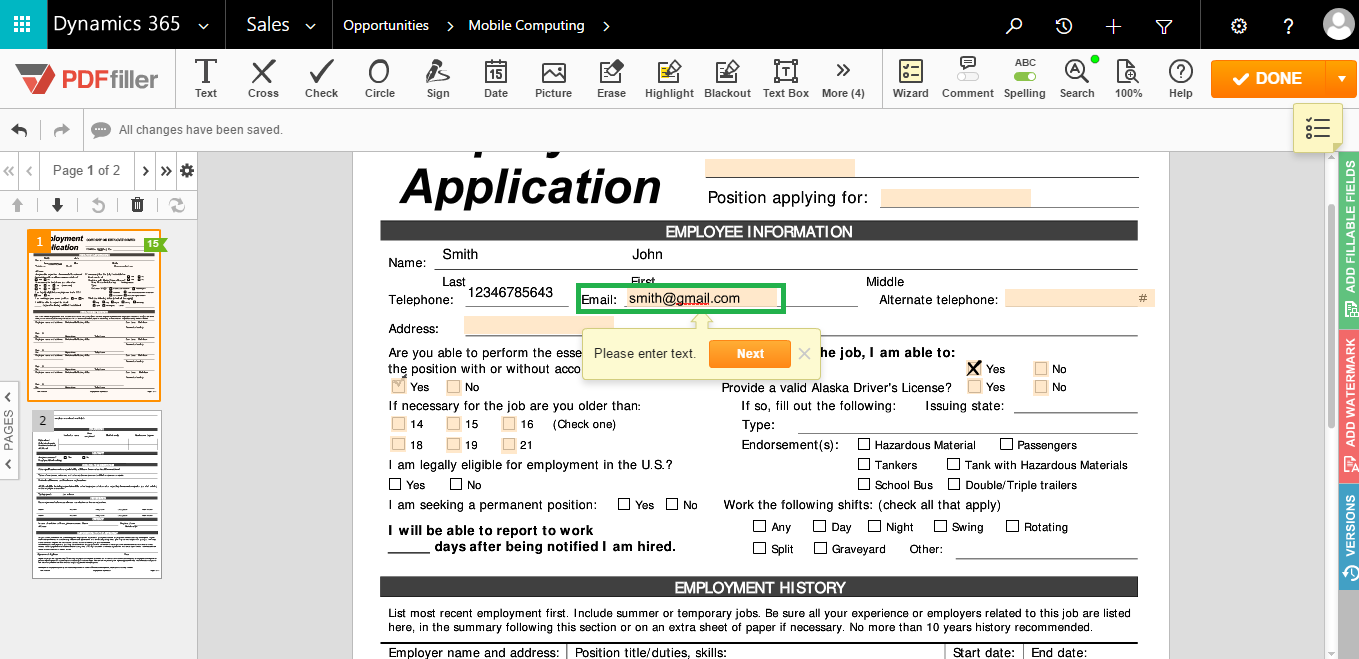The height and width of the screenshot is (659, 1359).
Task: Select the page 2 thumbnail
Action: click(97, 494)
